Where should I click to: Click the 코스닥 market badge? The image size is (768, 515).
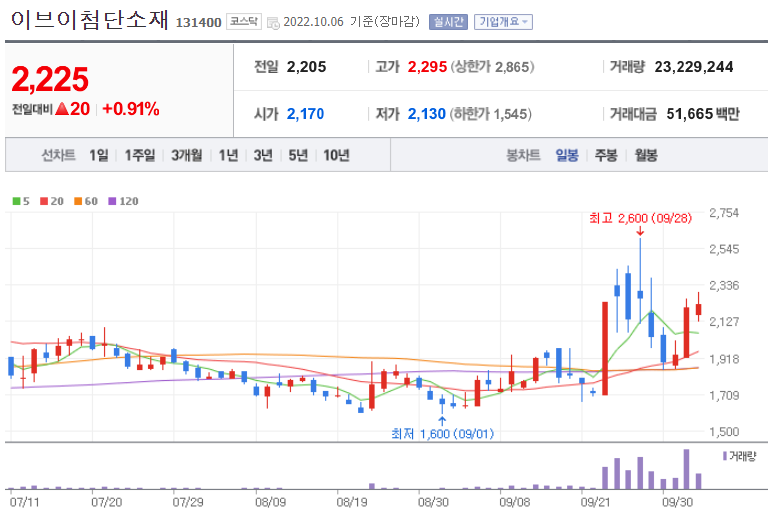(x=243, y=22)
